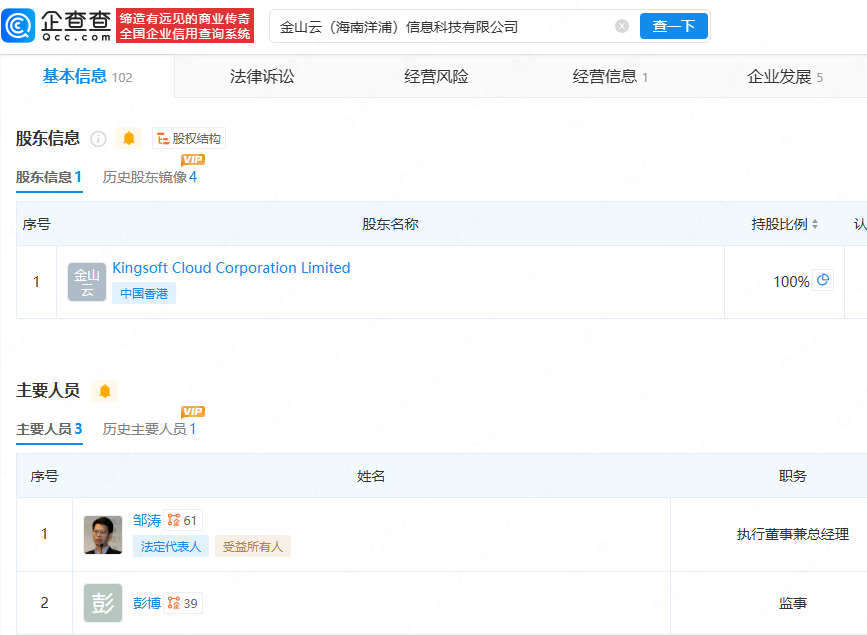Sort by 持股比例 column arrow

[x=815, y=224]
